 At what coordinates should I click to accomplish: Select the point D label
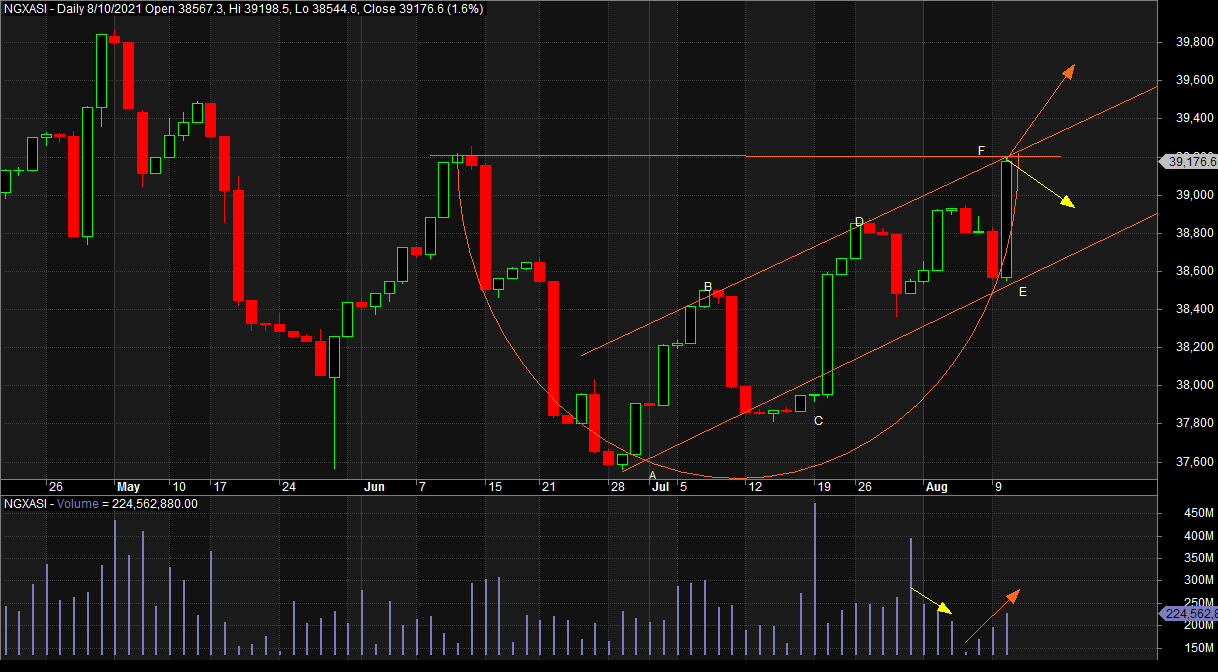point(859,222)
